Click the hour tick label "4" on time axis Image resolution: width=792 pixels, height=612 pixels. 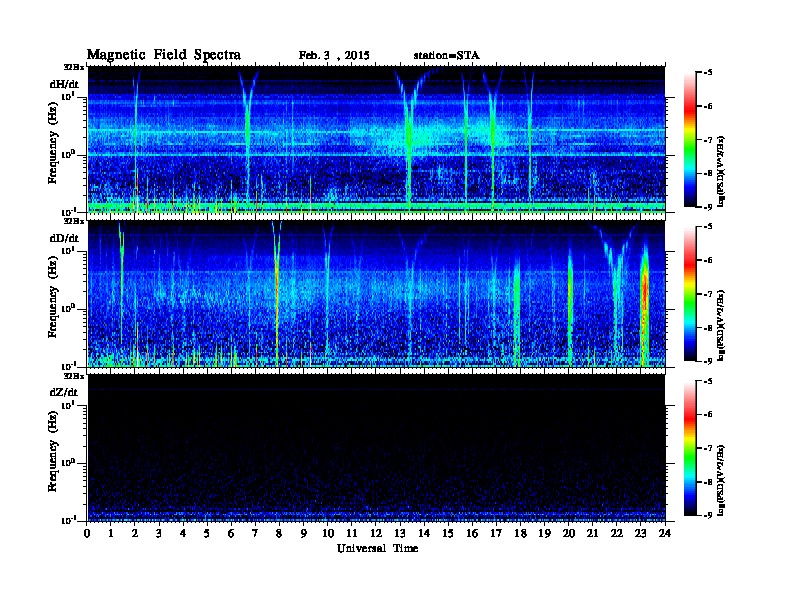pos(183,533)
